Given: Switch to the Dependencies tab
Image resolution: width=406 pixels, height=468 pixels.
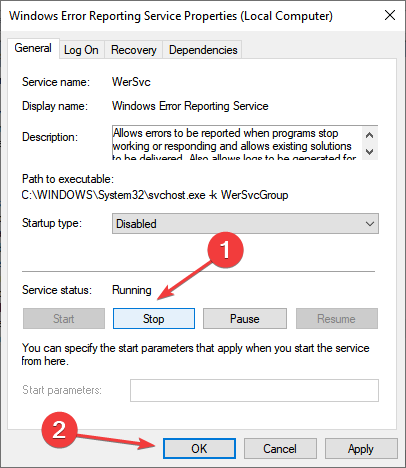Looking at the screenshot, I should click(x=203, y=50).
